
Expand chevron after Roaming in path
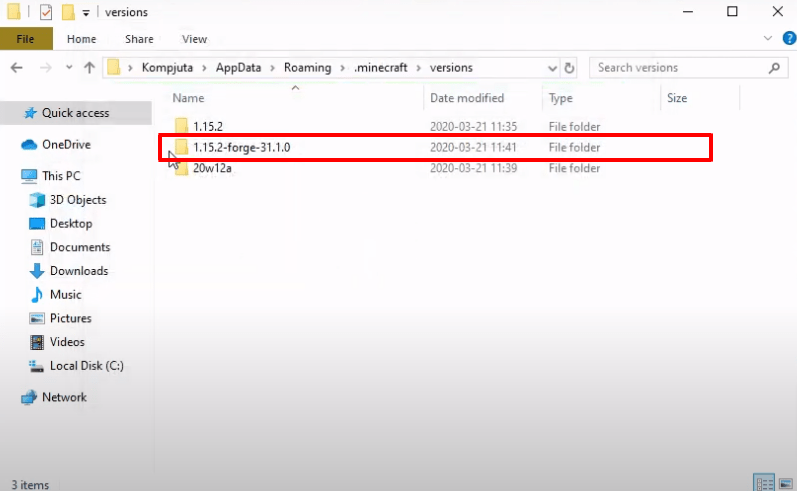343,68
